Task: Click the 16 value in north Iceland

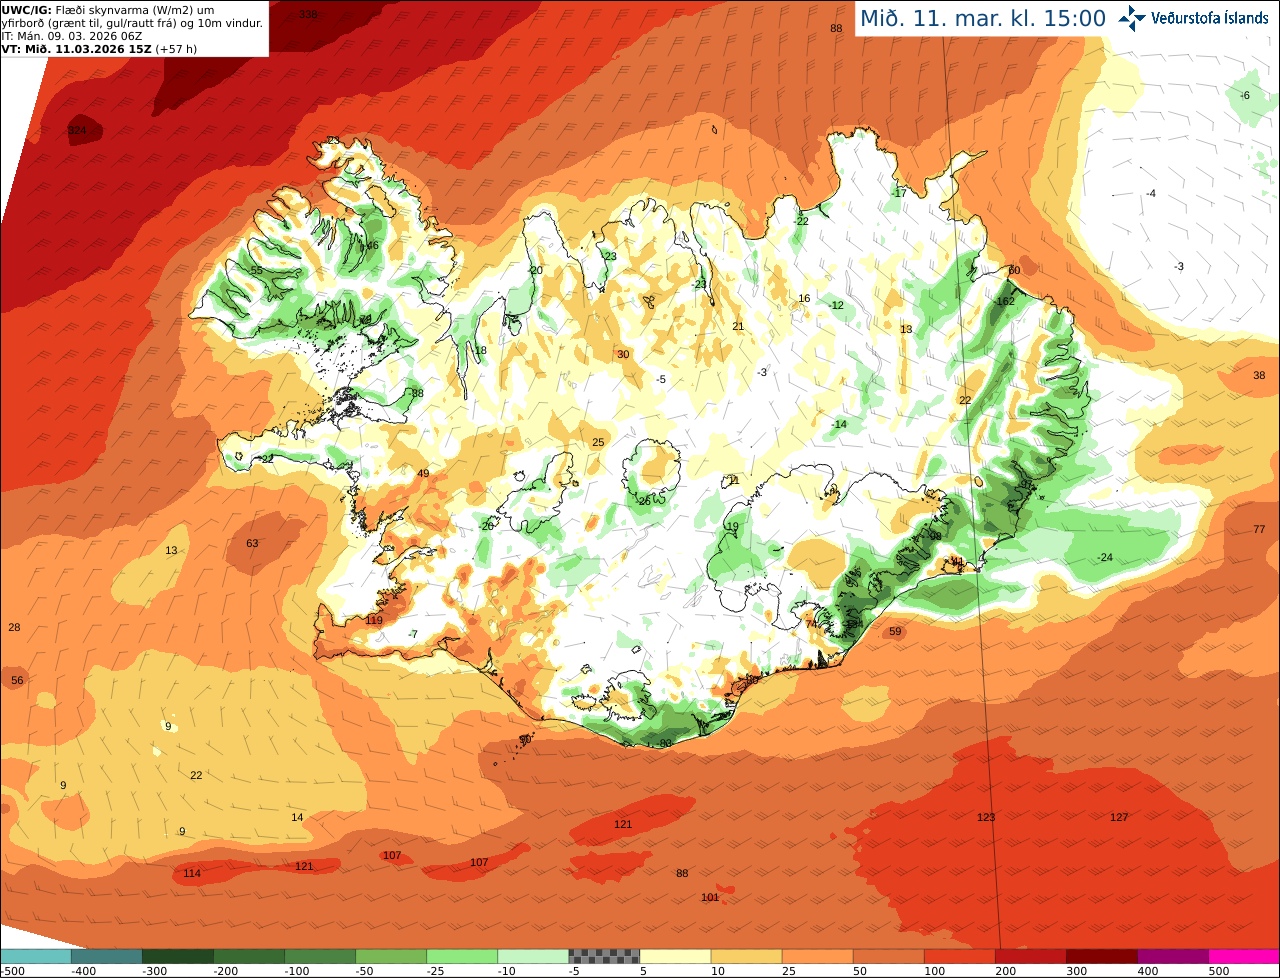Action: 804,298
